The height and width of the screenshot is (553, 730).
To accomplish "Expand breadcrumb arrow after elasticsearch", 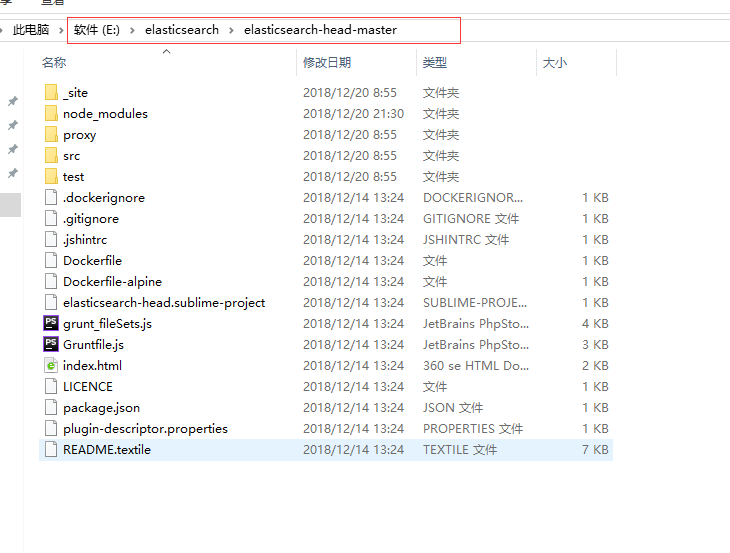I will coord(232,30).
